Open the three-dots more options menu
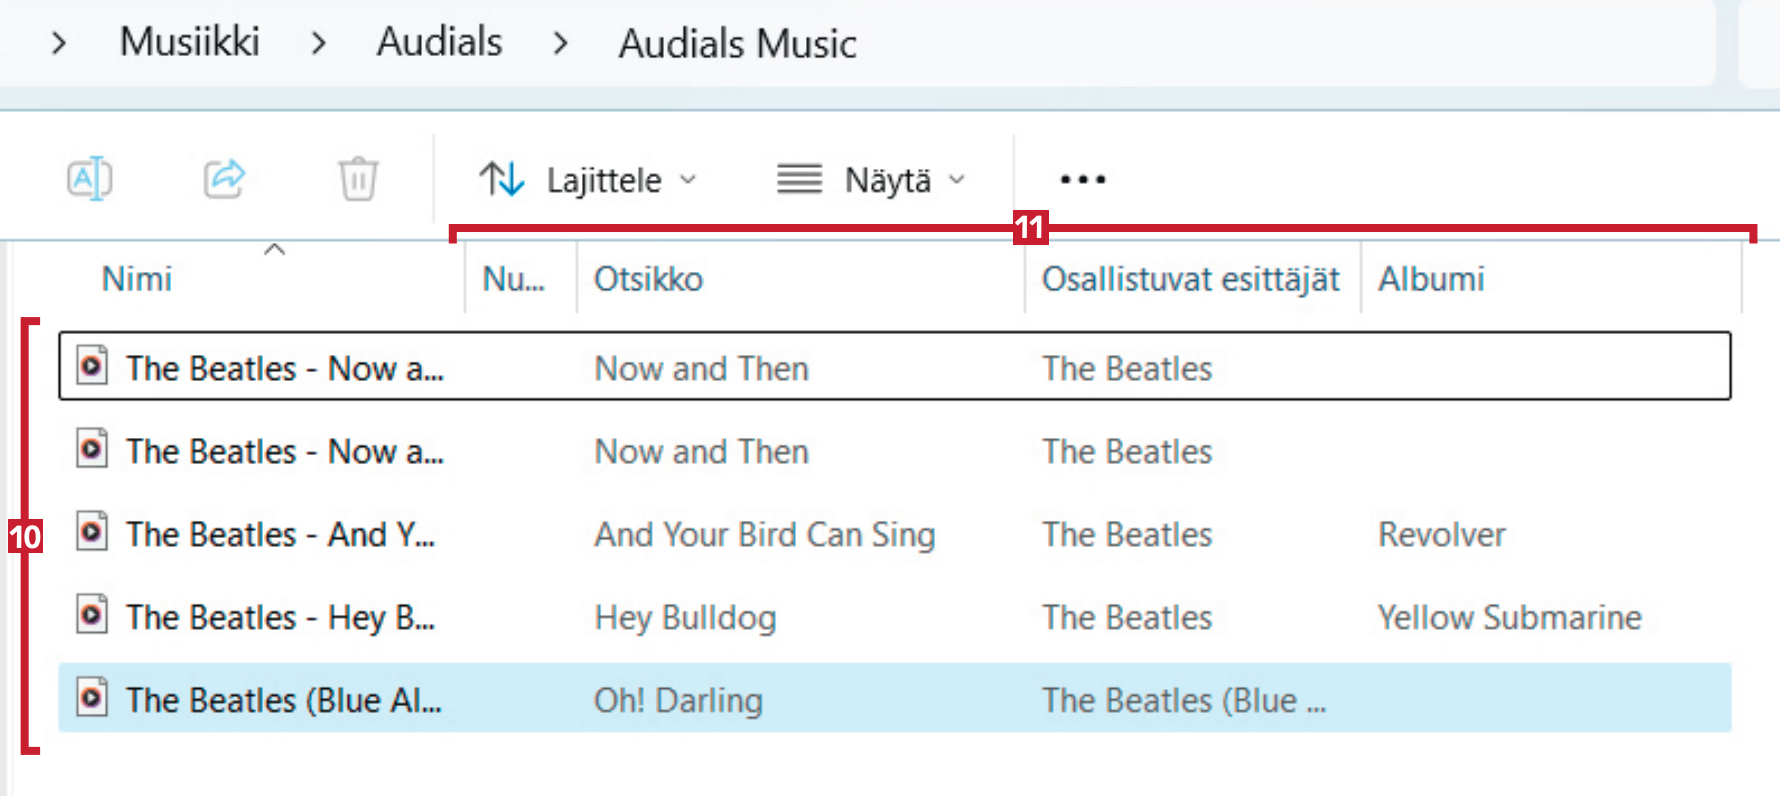 (1082, 180)
